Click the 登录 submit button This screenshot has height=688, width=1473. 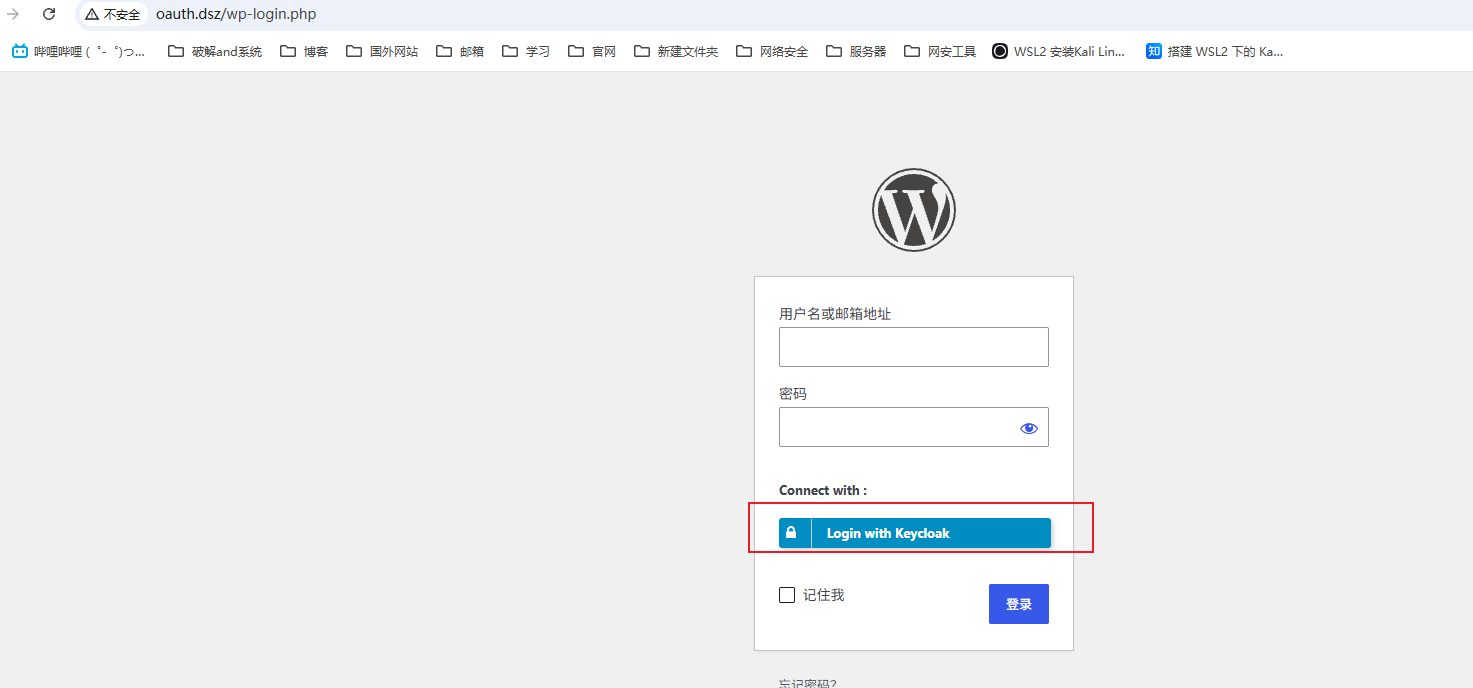tap(1018, 604)
